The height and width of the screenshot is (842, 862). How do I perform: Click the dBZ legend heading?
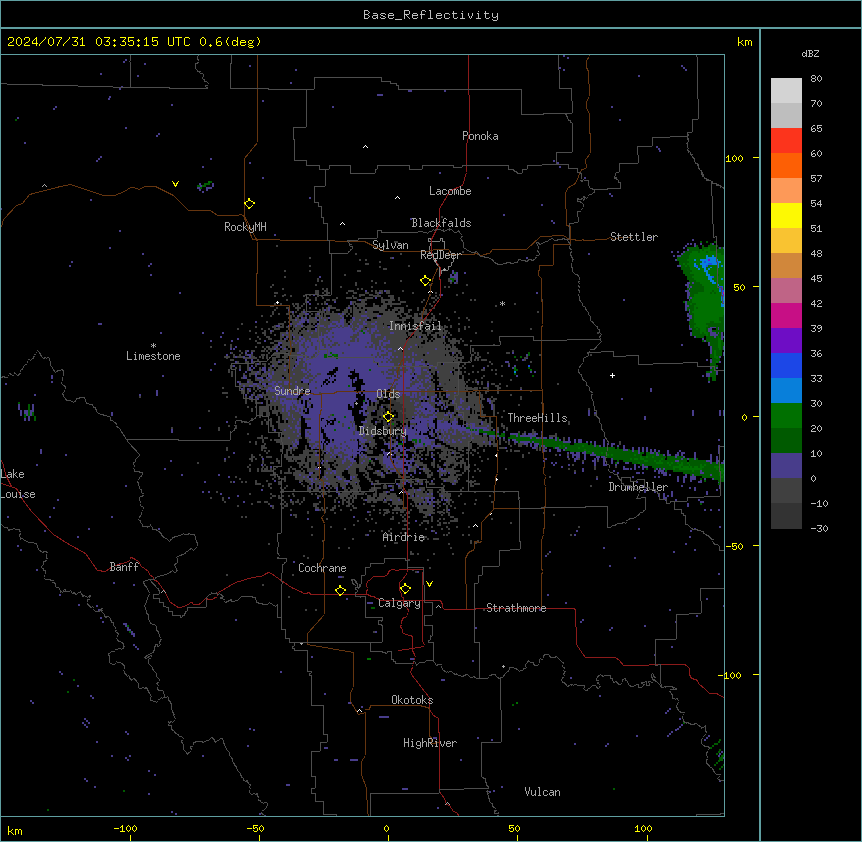pos(810,54)
